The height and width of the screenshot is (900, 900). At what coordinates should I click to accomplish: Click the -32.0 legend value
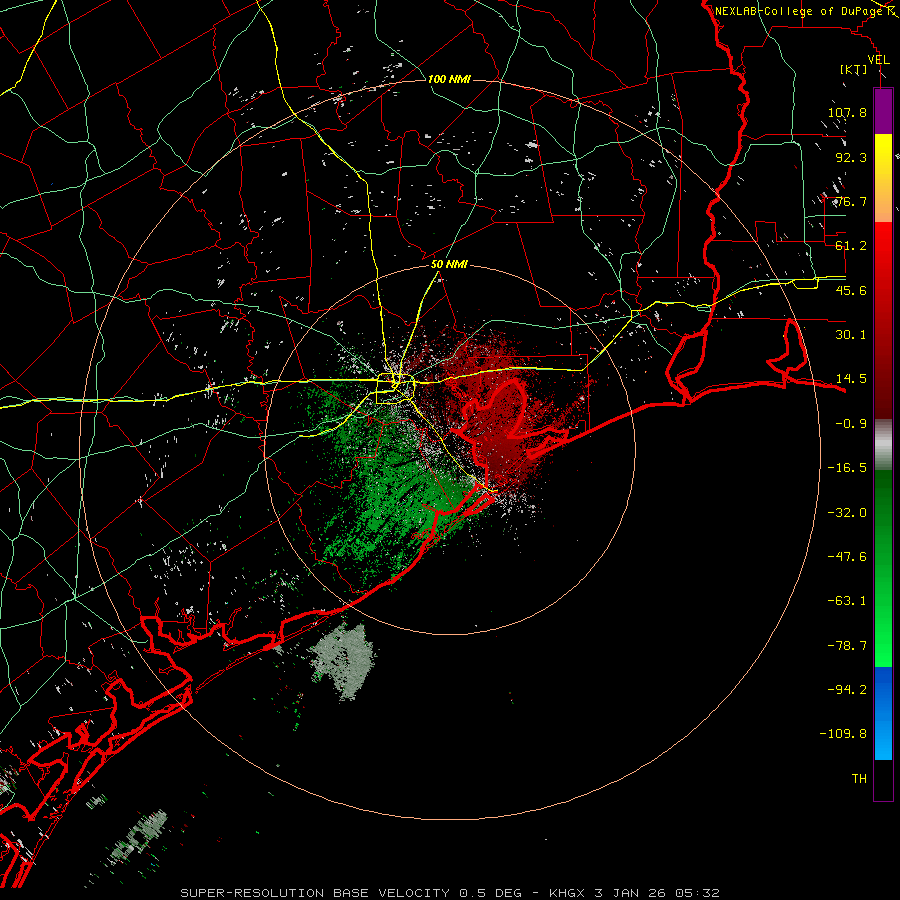coord(847,513)
